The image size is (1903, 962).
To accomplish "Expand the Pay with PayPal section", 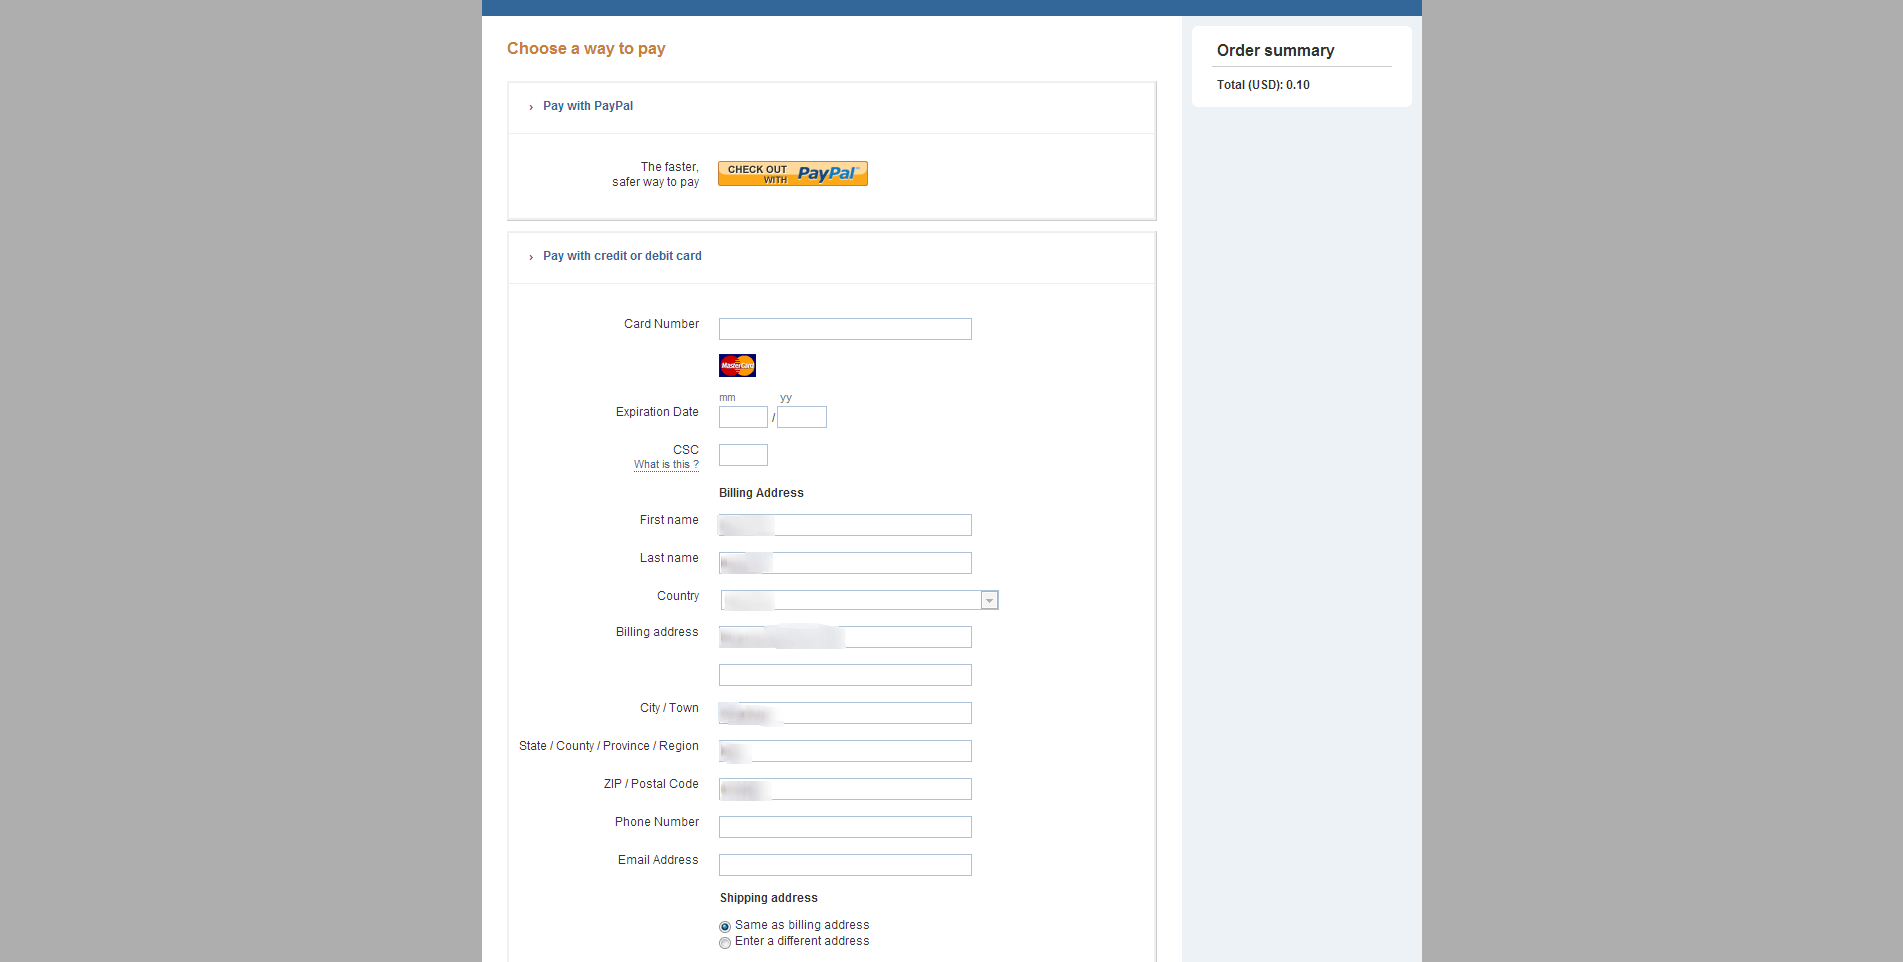I will pyautogui.click(x=587, y=106).
